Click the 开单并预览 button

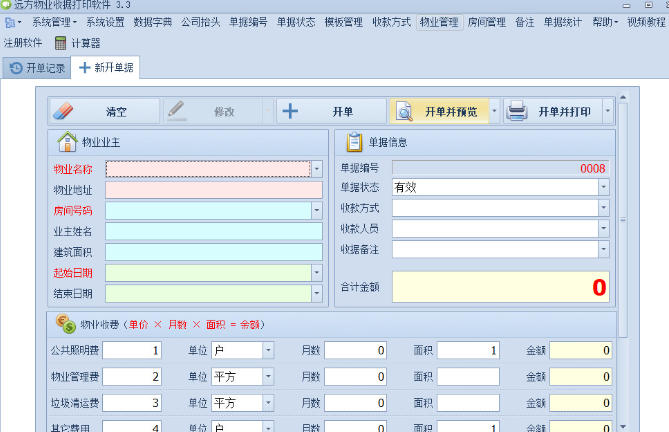(439, 111)
